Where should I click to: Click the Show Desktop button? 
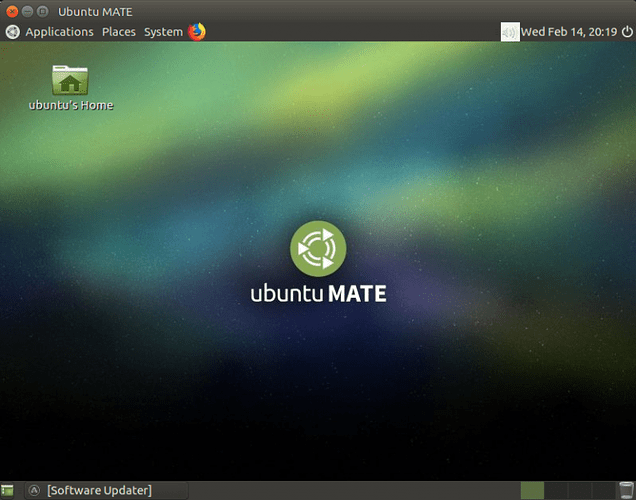click(8, 490)
